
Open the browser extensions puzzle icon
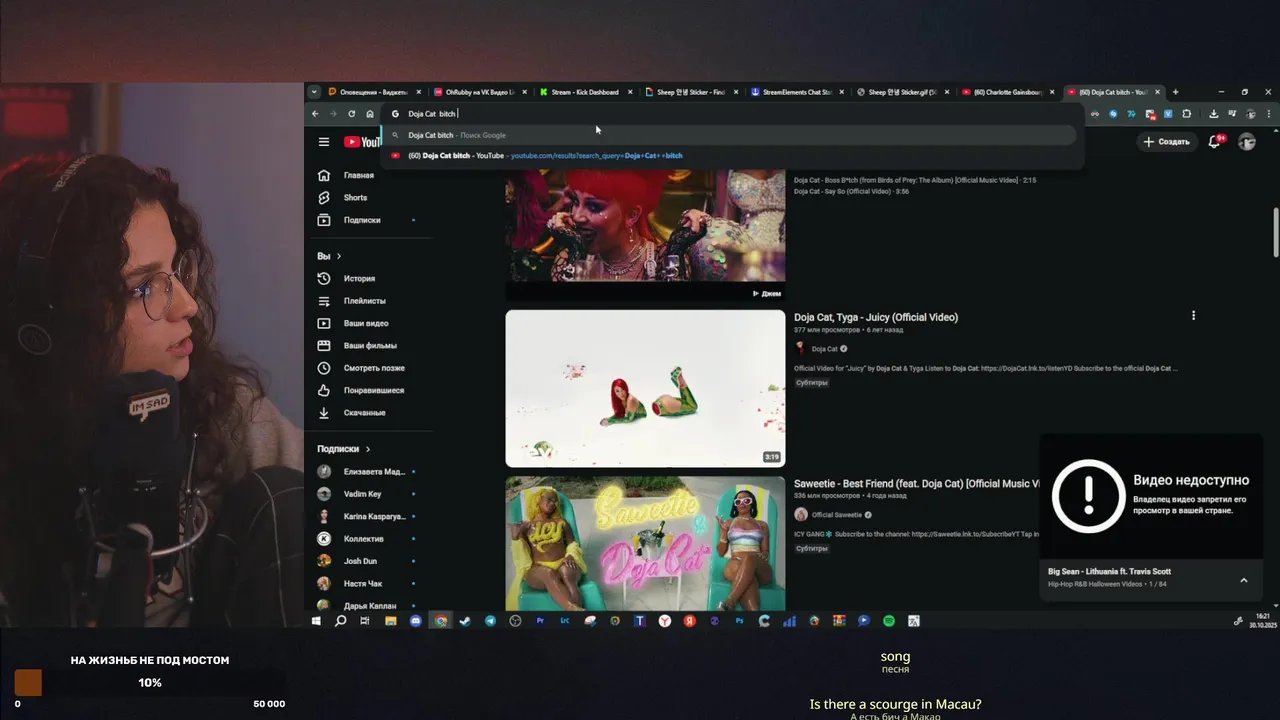pos(1187,114)
